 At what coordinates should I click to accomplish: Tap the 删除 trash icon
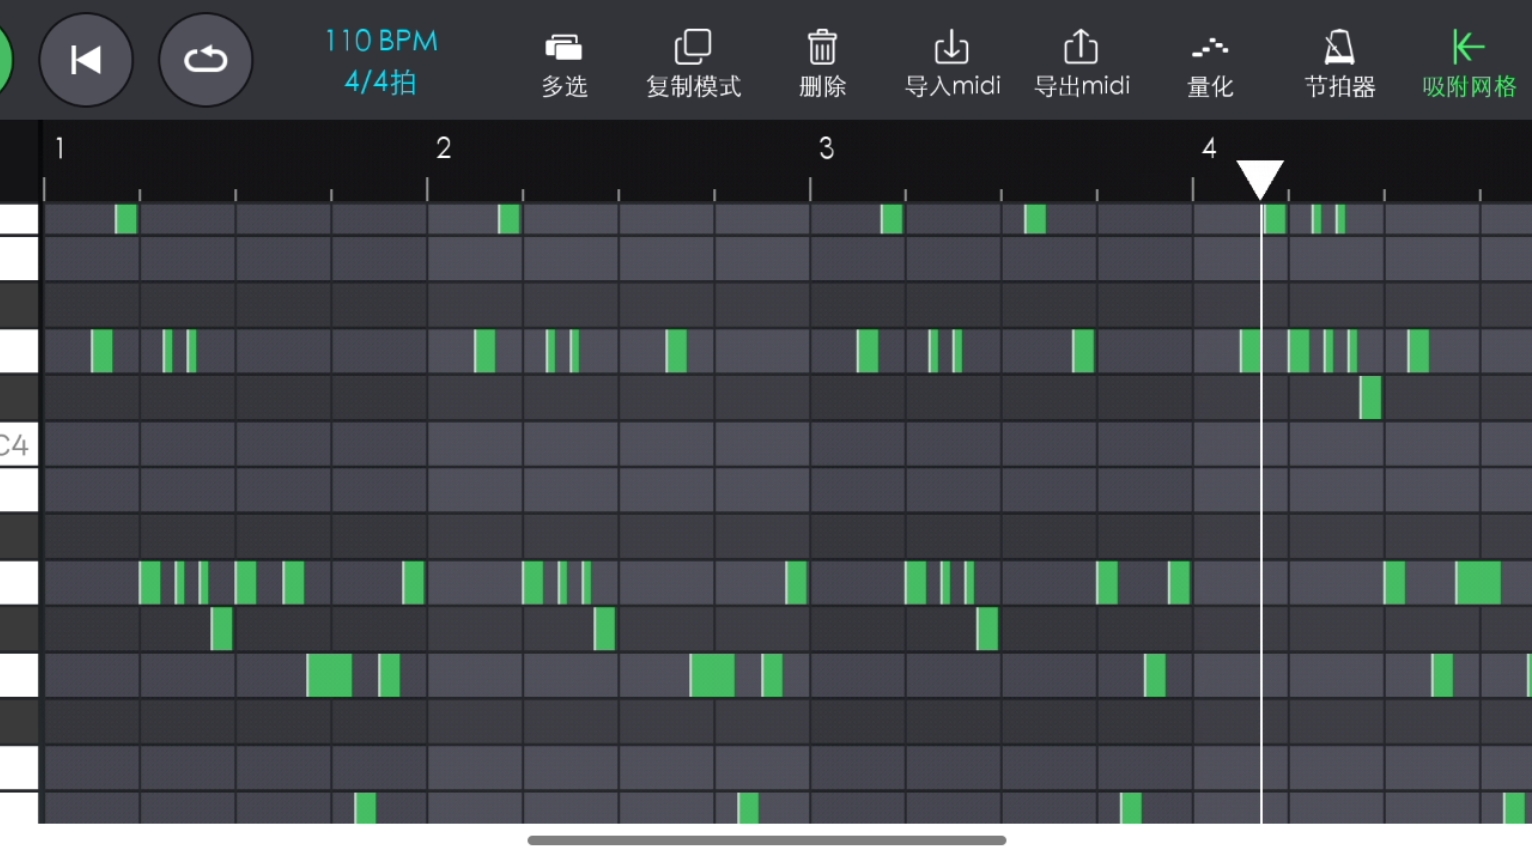point(822,65)
